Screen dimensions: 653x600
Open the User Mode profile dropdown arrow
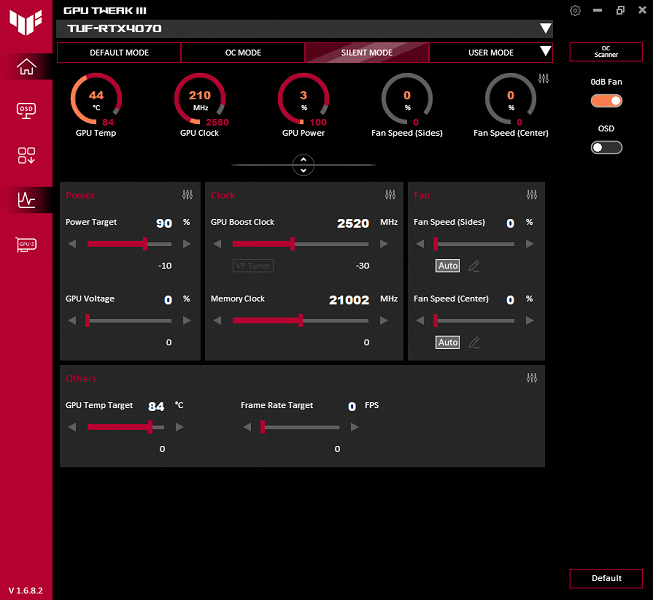click(545, 51)
